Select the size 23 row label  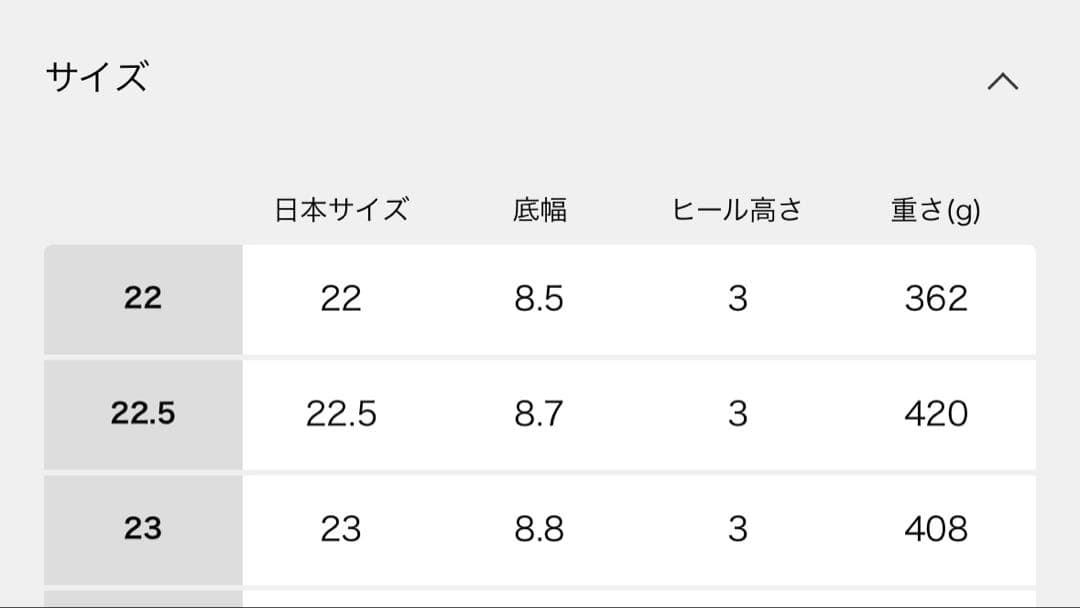[142, 527]
